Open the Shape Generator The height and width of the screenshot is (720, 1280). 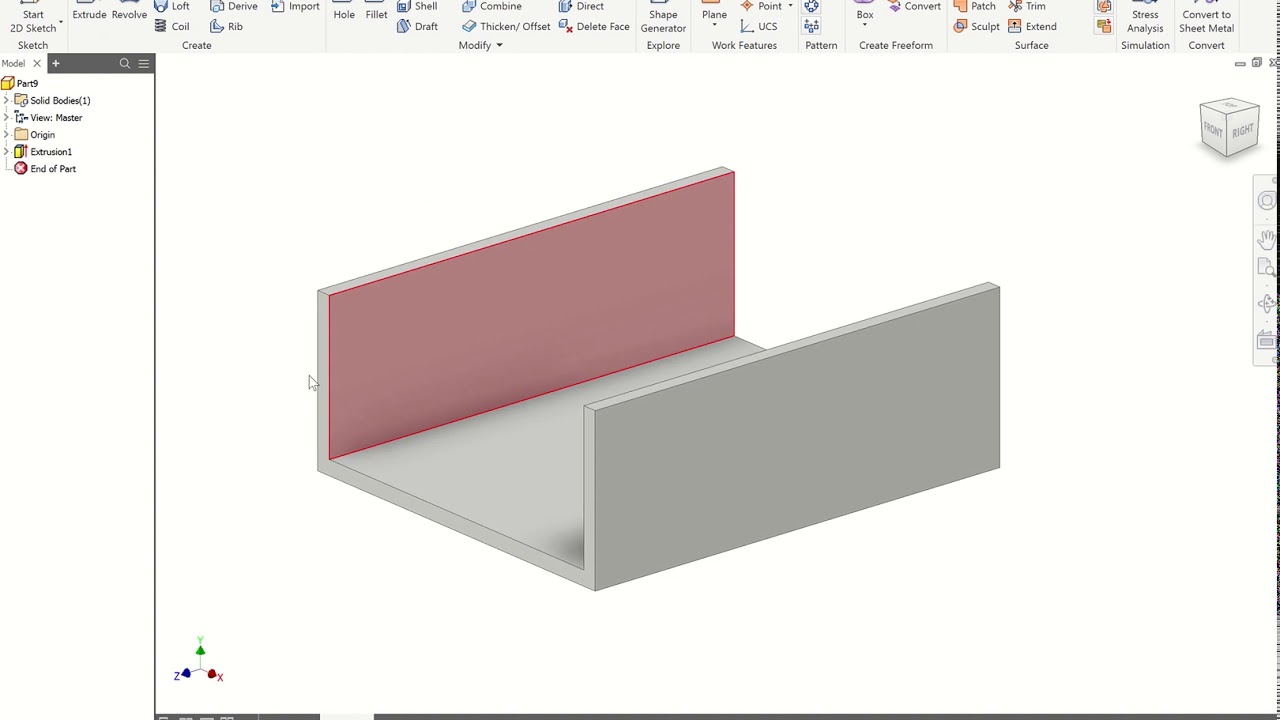[x=663, y=18]
